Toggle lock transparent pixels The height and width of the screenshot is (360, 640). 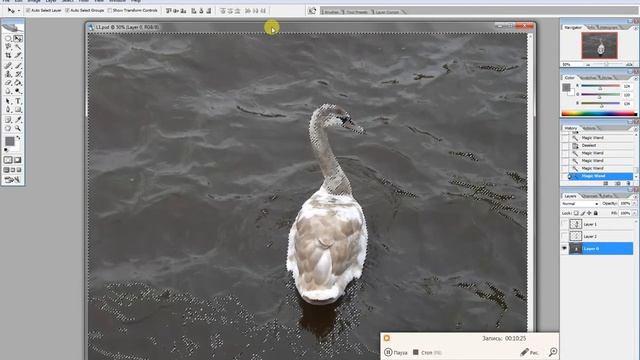576,213
